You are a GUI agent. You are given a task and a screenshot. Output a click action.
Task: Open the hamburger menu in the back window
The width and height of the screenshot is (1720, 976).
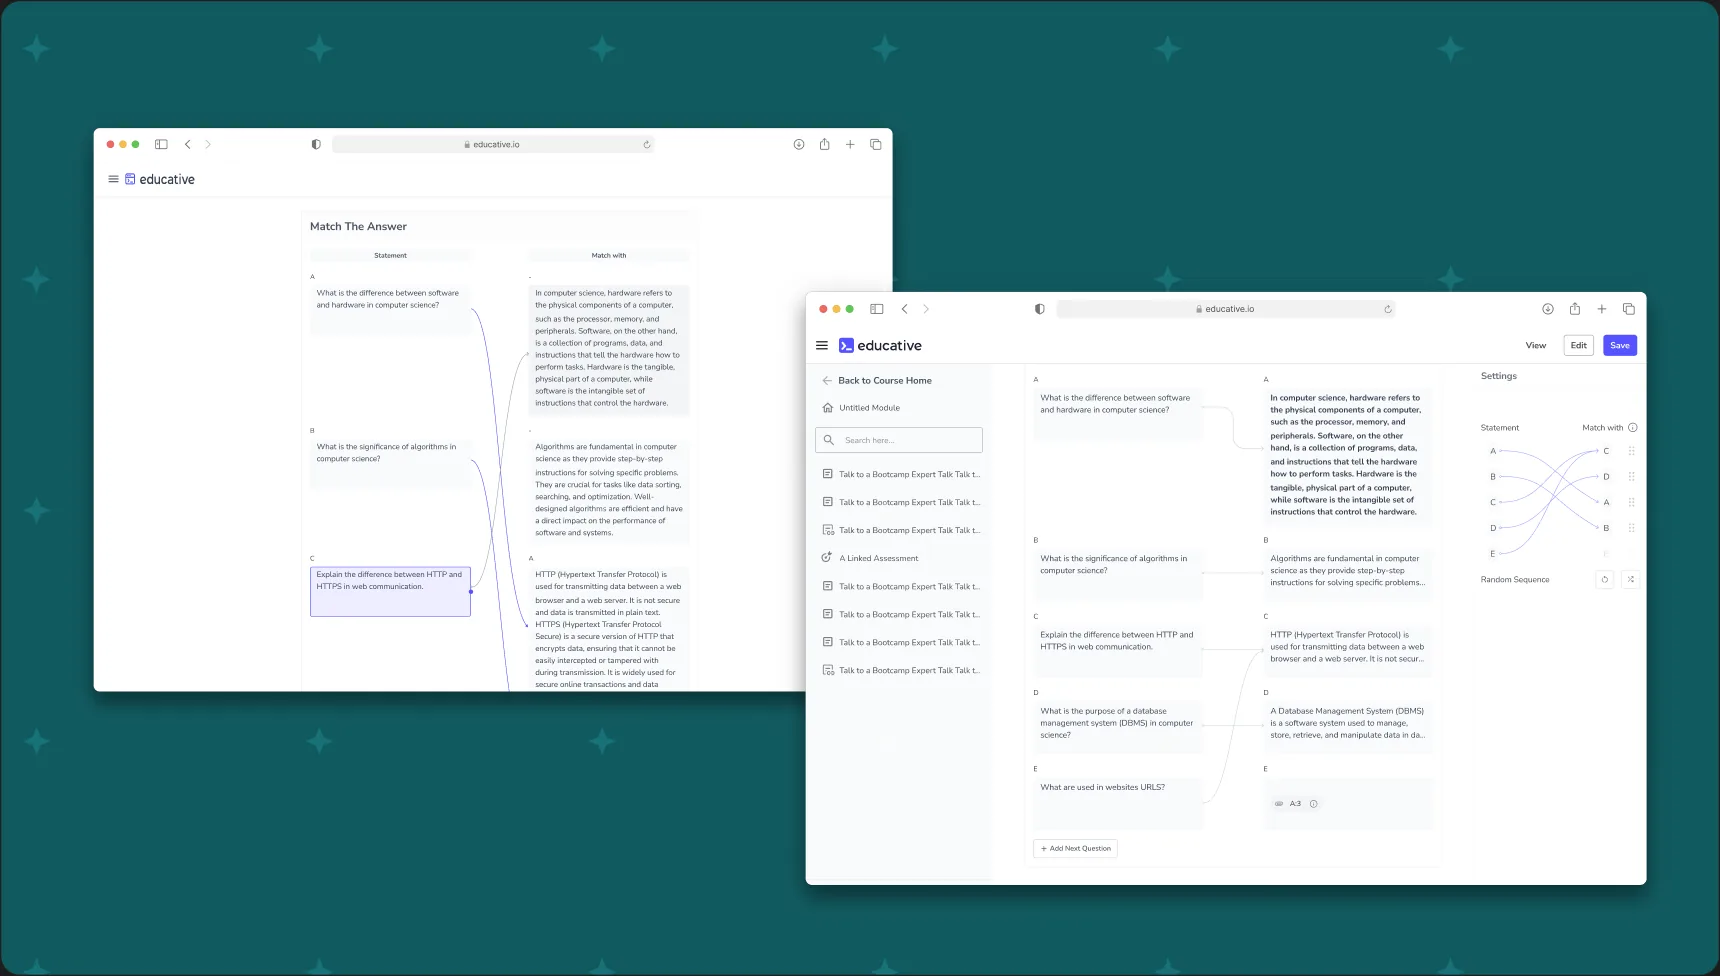click(113, 180)
